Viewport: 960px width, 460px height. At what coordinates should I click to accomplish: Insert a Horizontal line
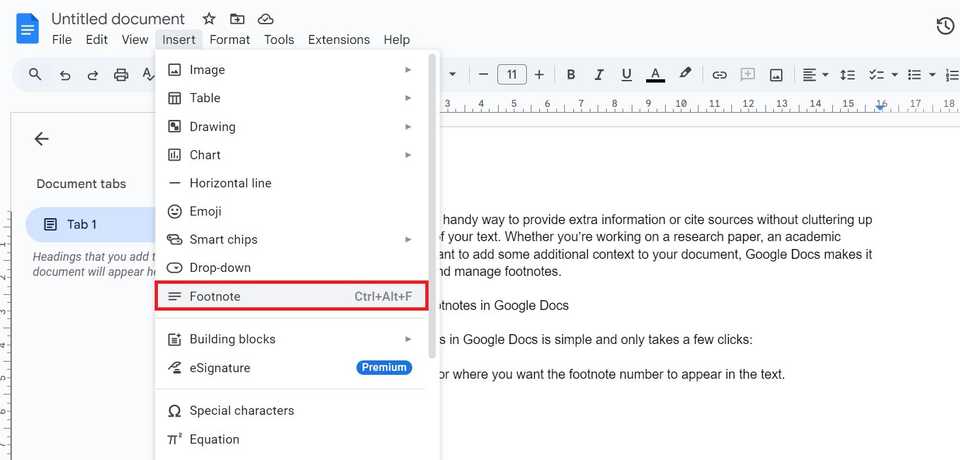coord(291,183)
